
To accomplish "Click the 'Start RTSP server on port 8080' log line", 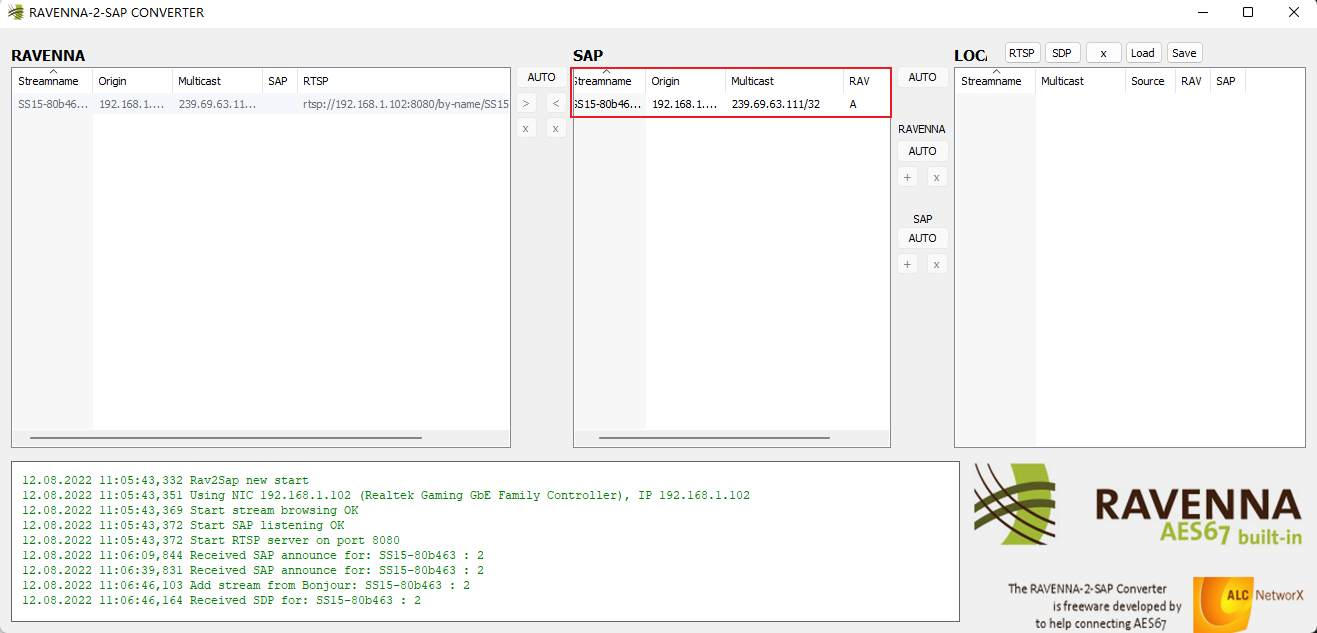I will [x=211, y=540].
